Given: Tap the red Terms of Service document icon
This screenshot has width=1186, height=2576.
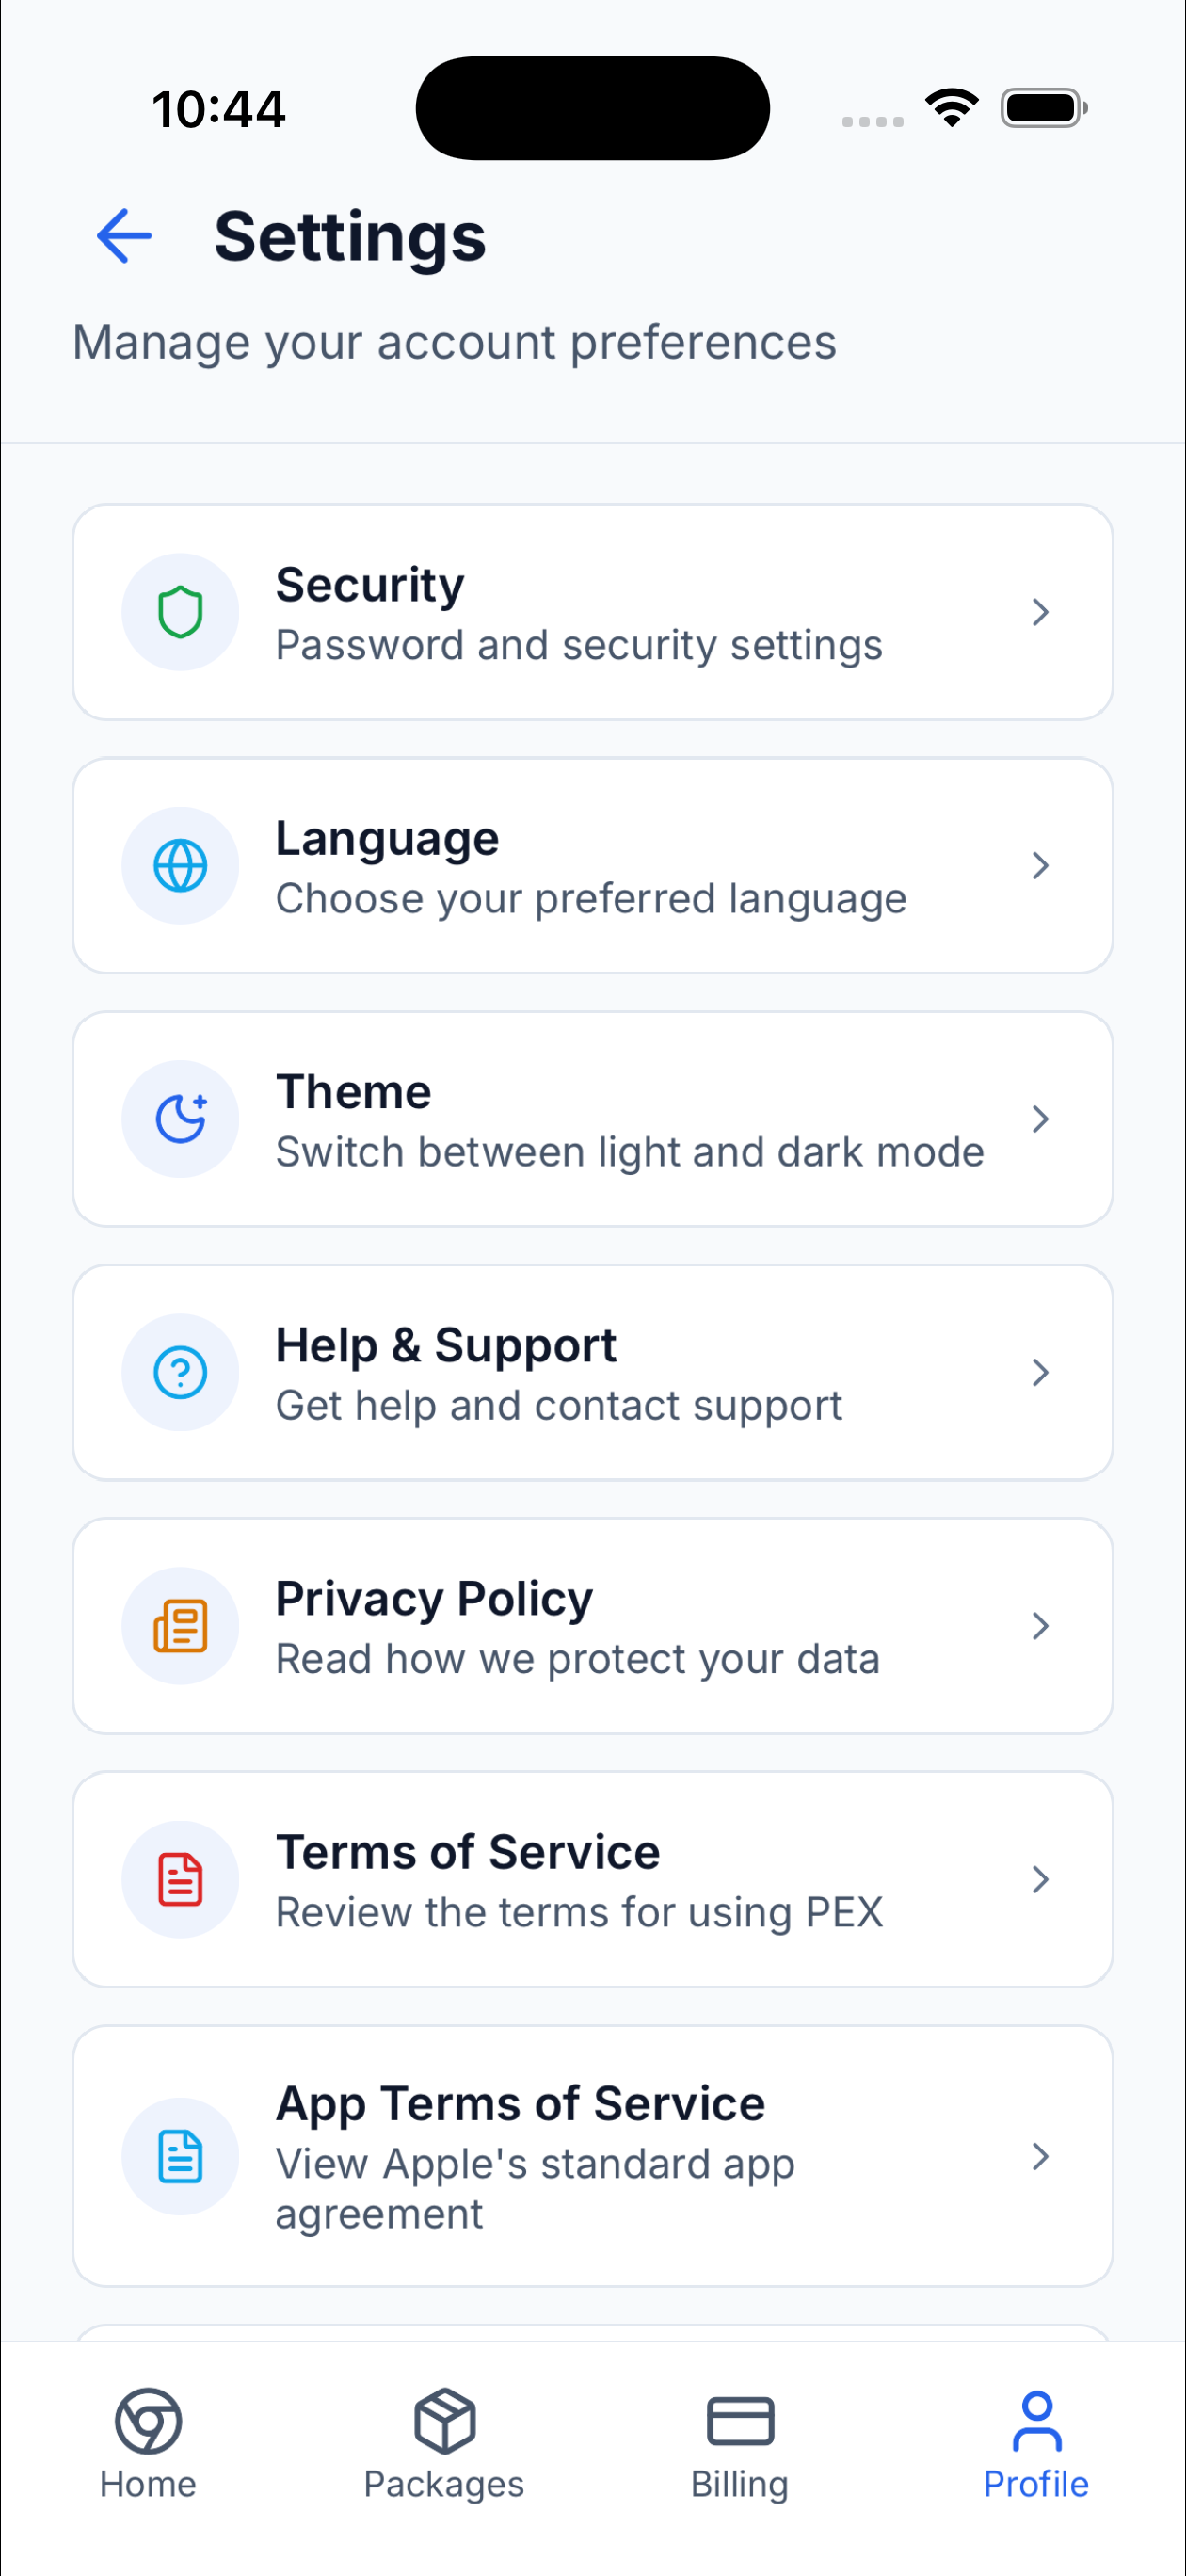Looking at the screenshot, I should [180, 1879].
